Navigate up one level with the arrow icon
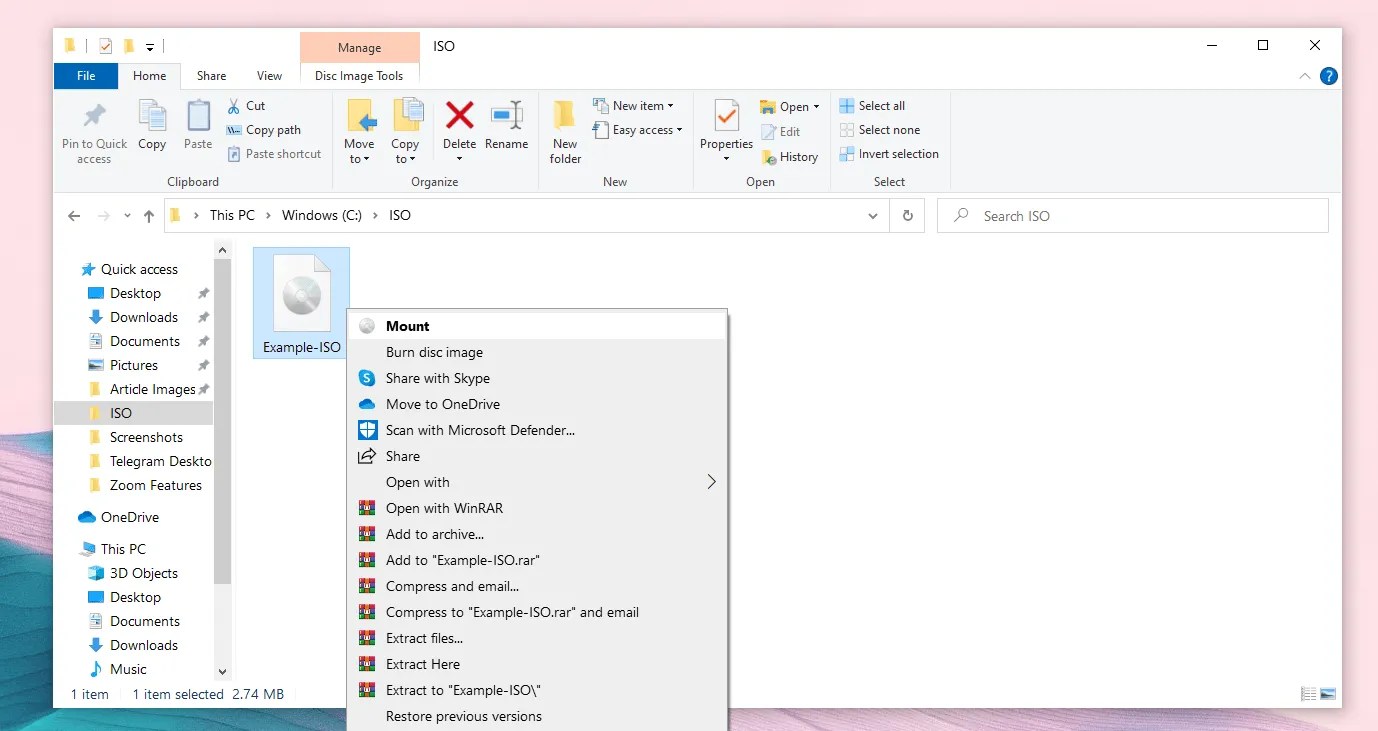 coord(148,215)
